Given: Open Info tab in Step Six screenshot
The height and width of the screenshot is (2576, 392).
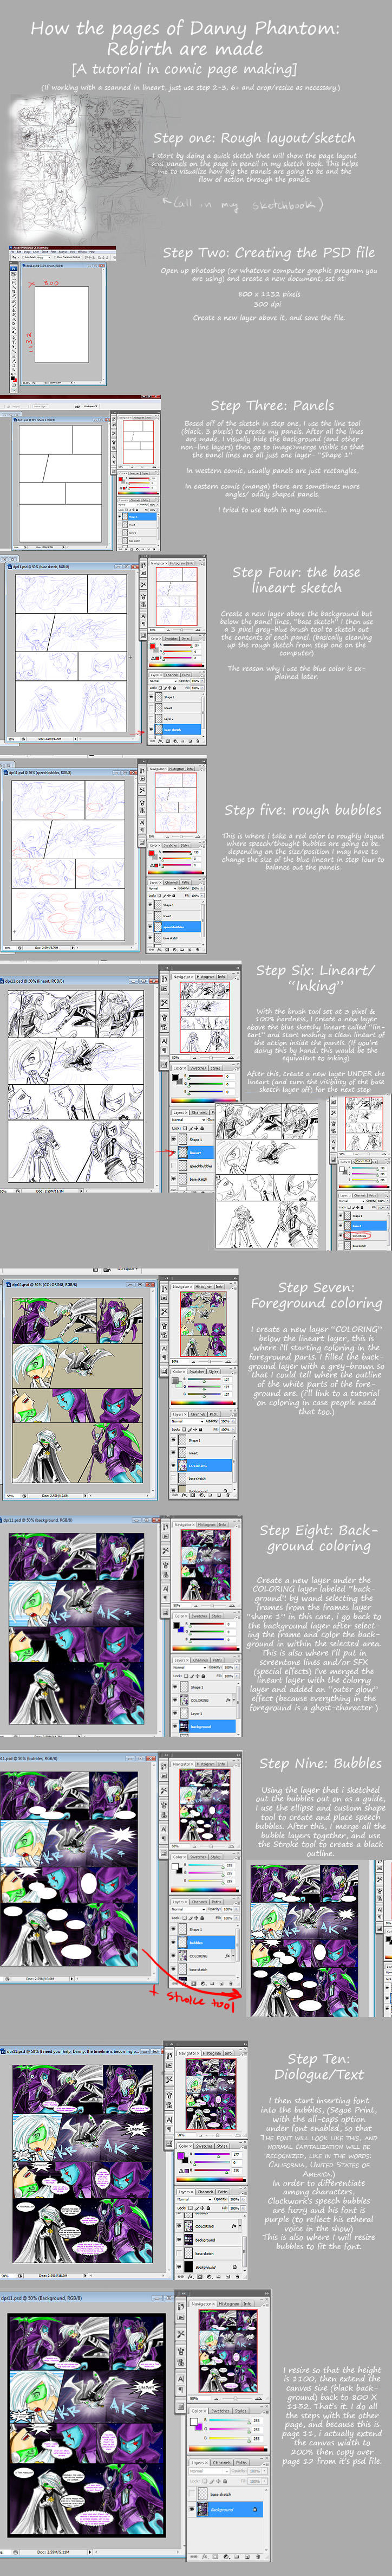Looking at the screenshot, I should pyautogui.click(x=222, y=977).
